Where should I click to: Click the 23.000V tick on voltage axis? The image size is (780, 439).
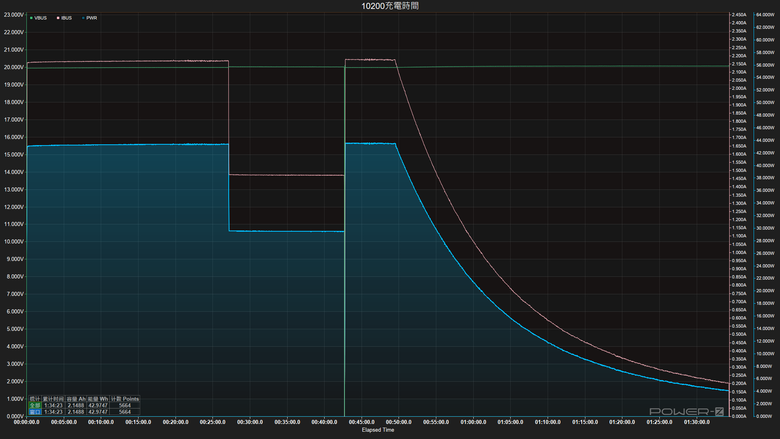click(13, 15)
